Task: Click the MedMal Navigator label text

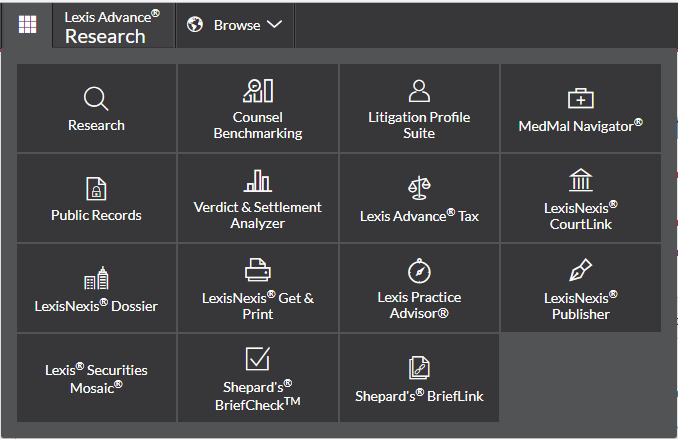Action: pyautogui.click(x=581, y=126)
